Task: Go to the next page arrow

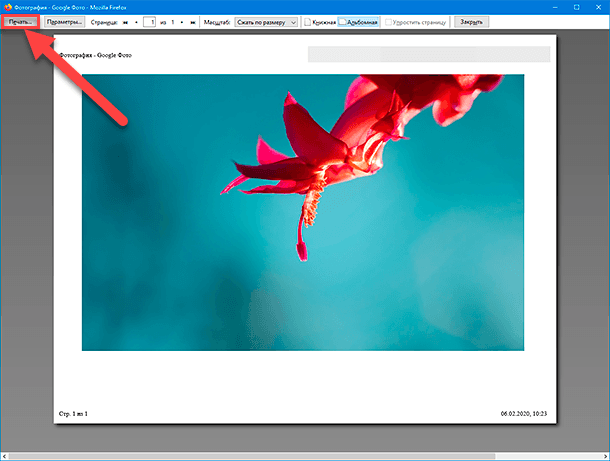Action: pos(181,21)
